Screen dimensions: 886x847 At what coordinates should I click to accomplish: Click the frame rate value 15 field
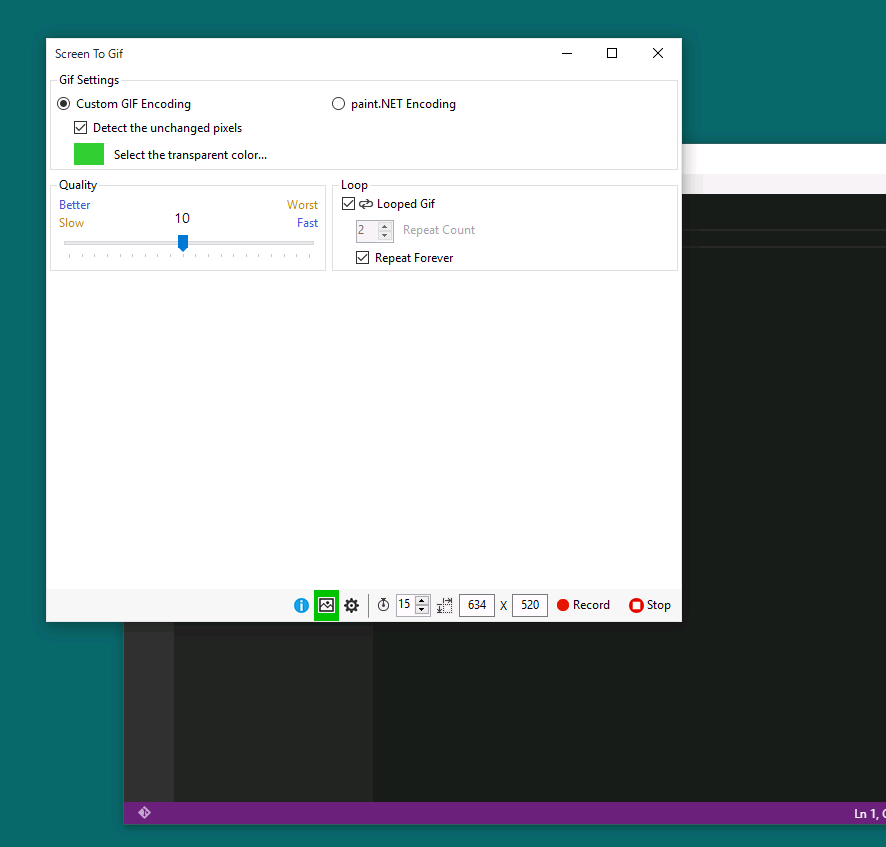tap(406, 605)
